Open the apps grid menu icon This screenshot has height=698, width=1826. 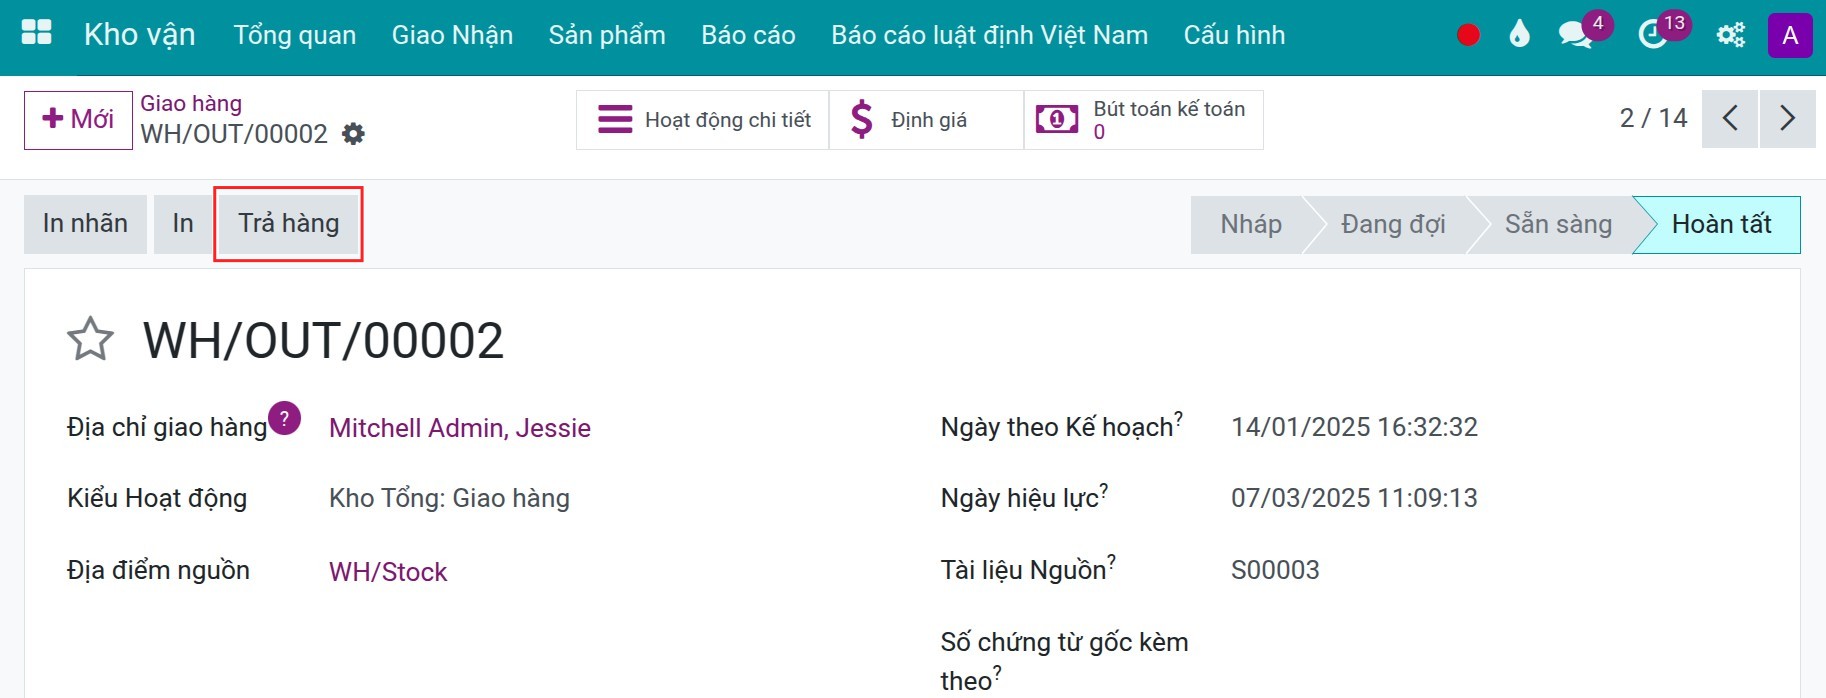[x=37, y=33]
